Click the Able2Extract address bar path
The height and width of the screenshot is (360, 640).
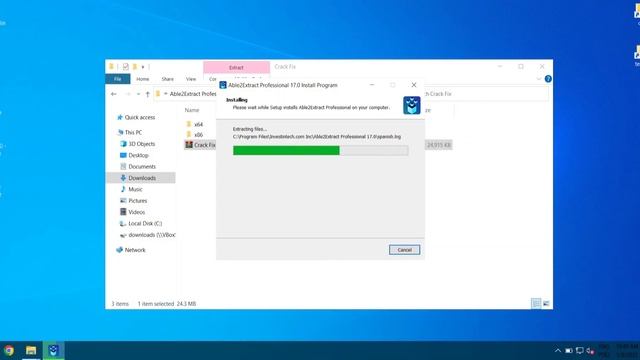point(193,94)
